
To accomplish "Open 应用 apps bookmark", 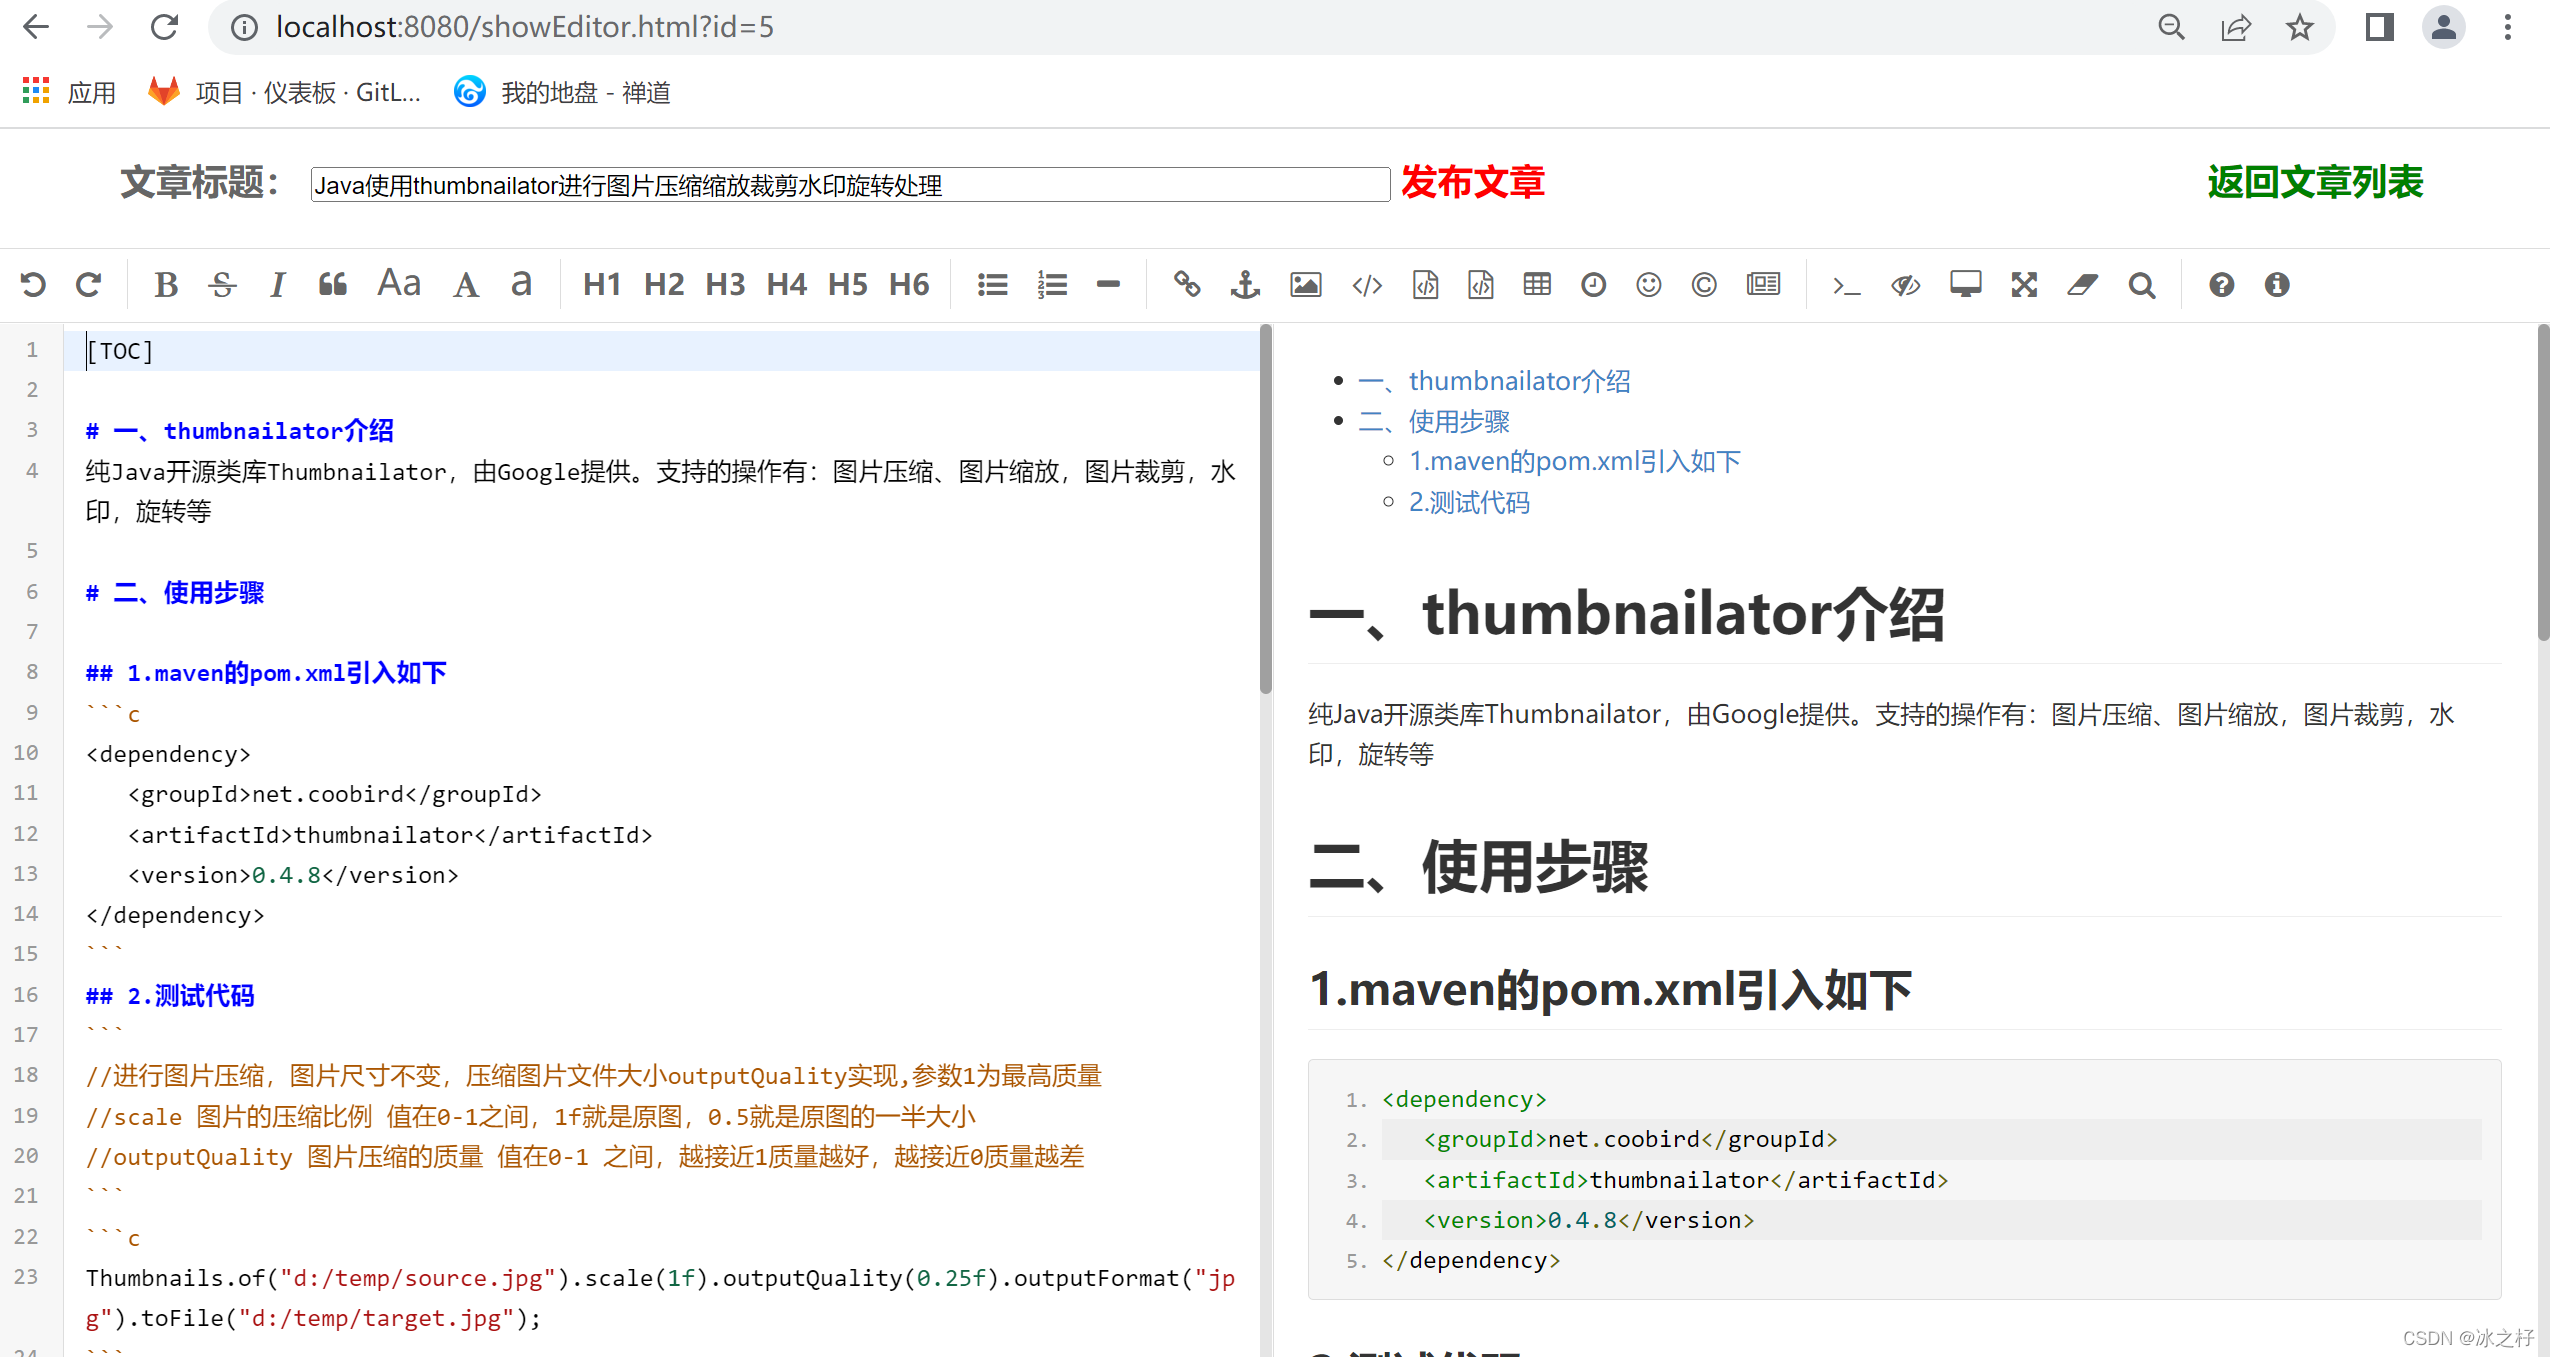I will [x=68, y=92].
